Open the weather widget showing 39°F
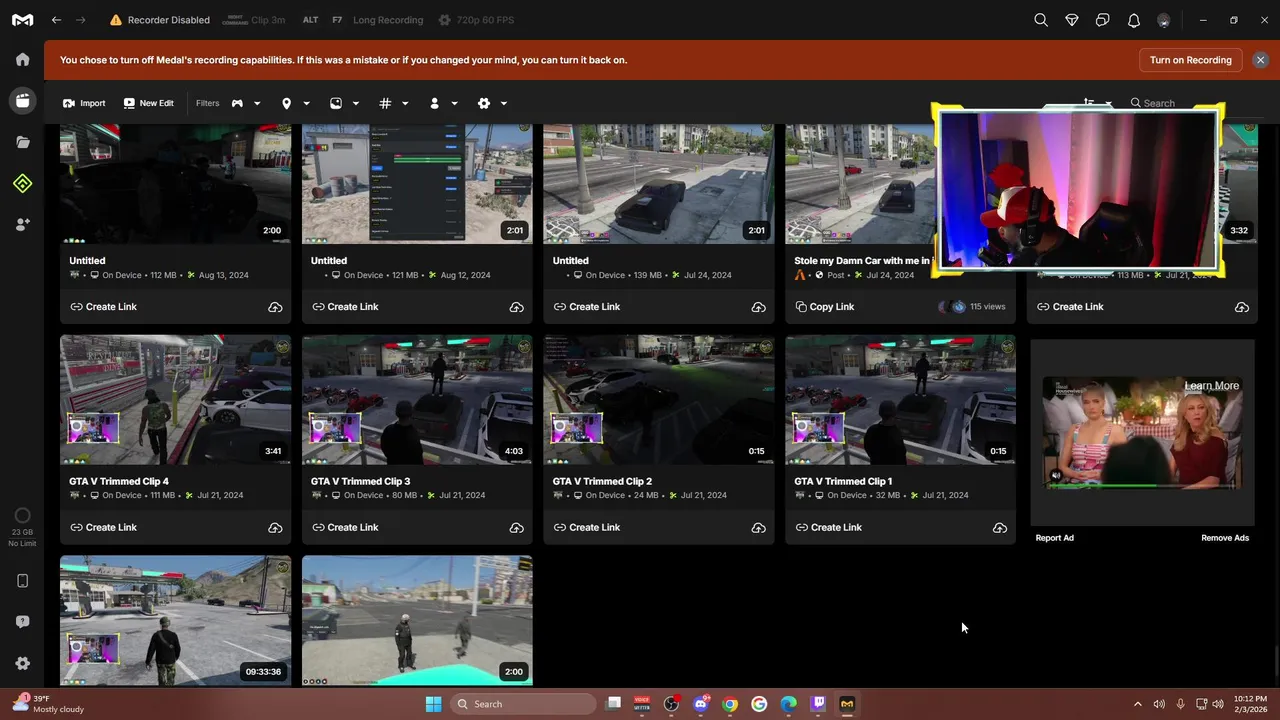 (x=48, y=704)
